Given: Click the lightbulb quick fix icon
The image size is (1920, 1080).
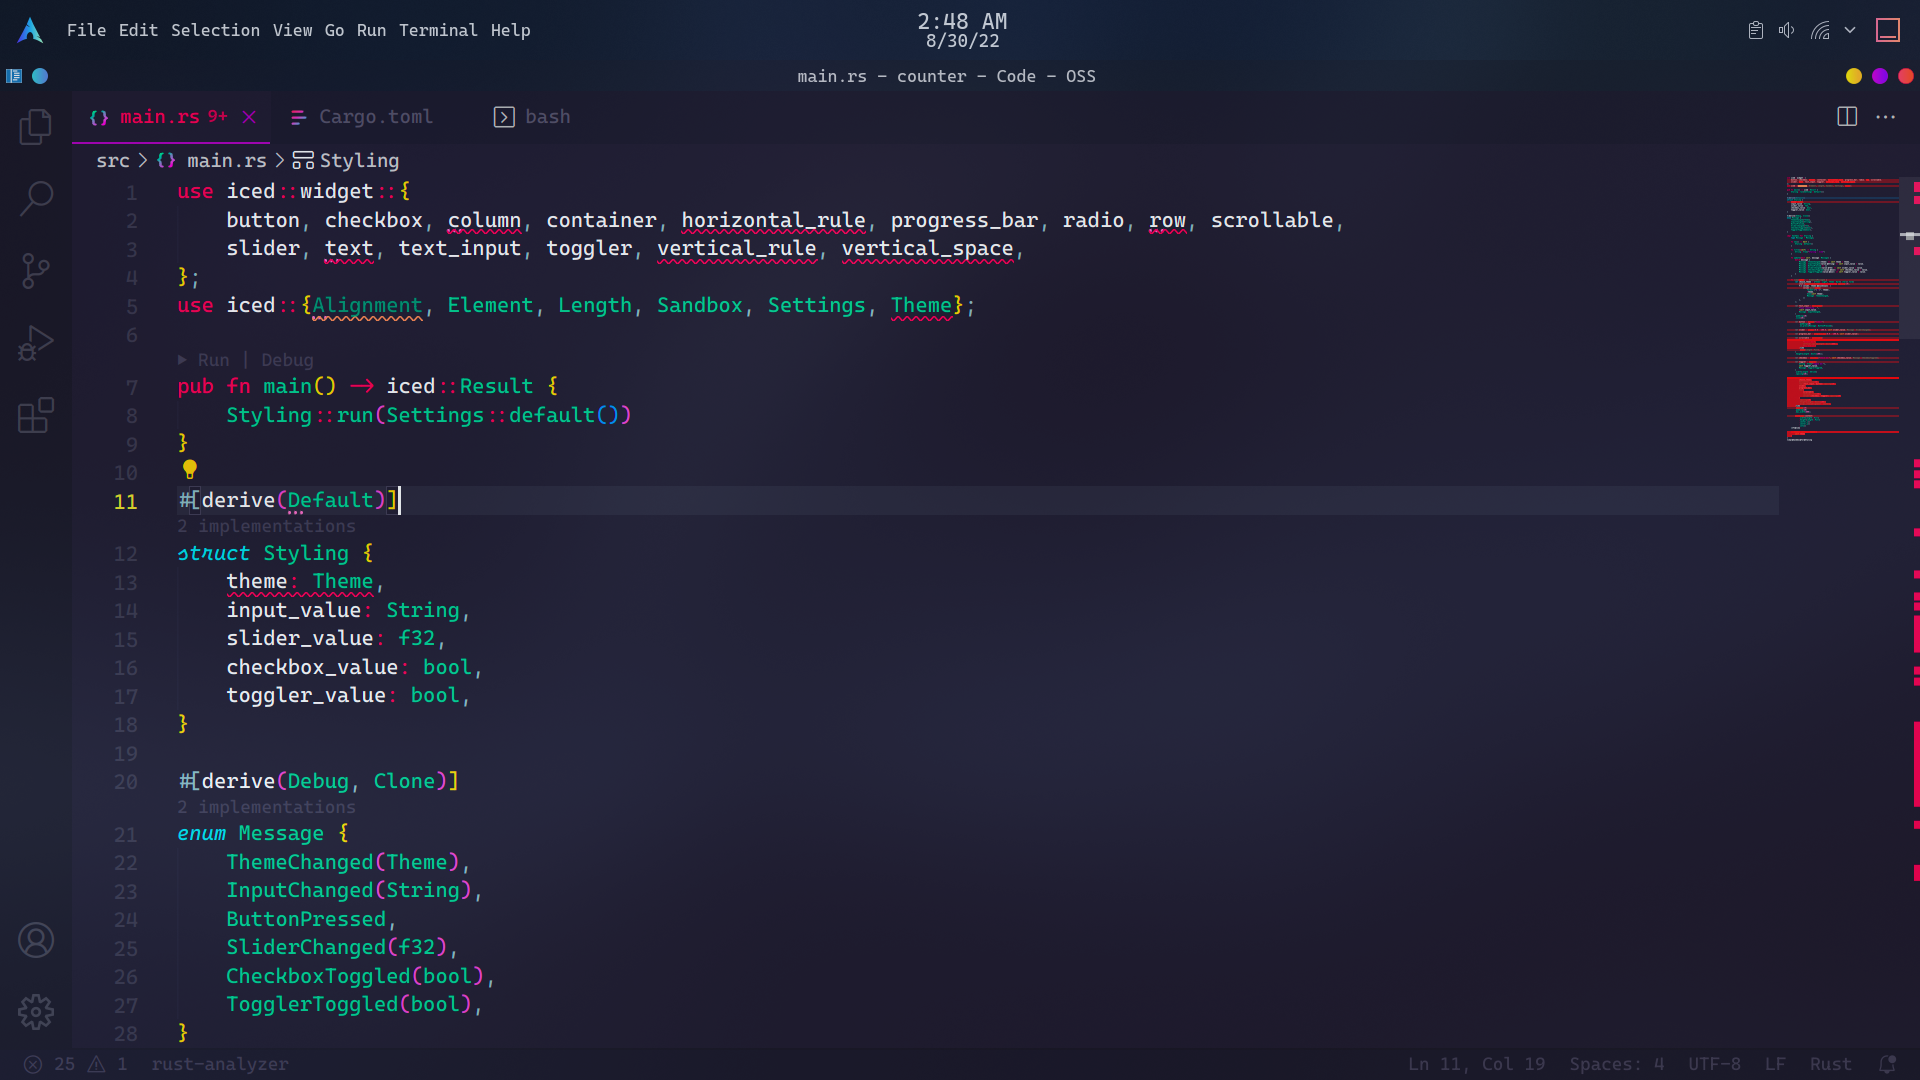Looking at the screenshot, I should click(189, 469).
